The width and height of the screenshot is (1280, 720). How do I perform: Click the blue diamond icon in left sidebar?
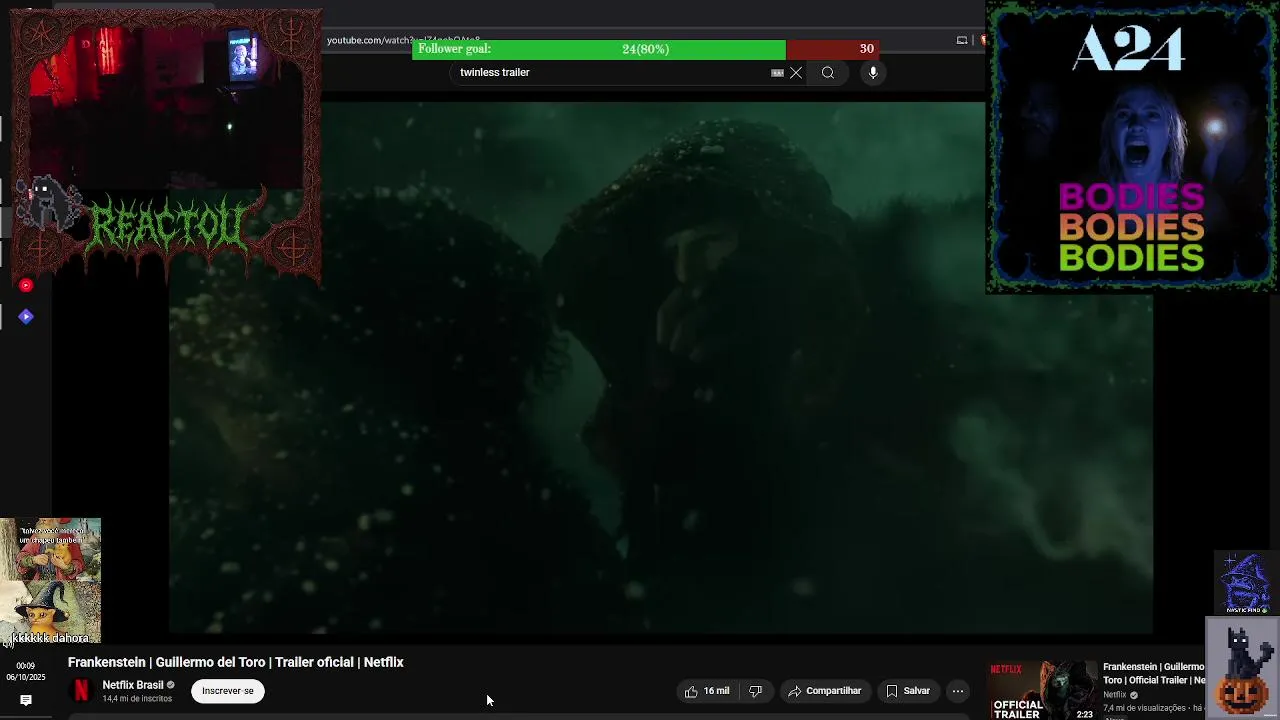tap(26, 317)
